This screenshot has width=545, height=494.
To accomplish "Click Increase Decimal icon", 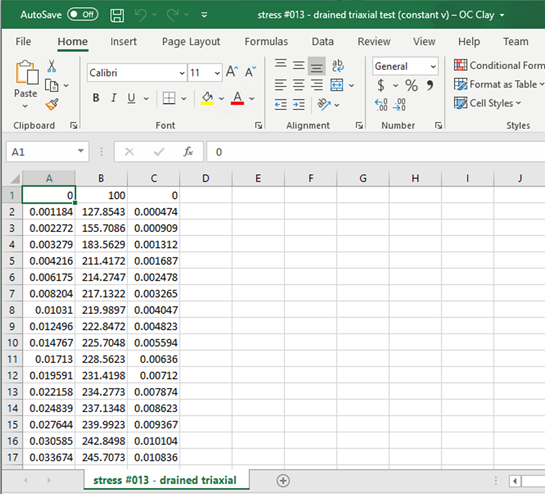I will 381,104.
